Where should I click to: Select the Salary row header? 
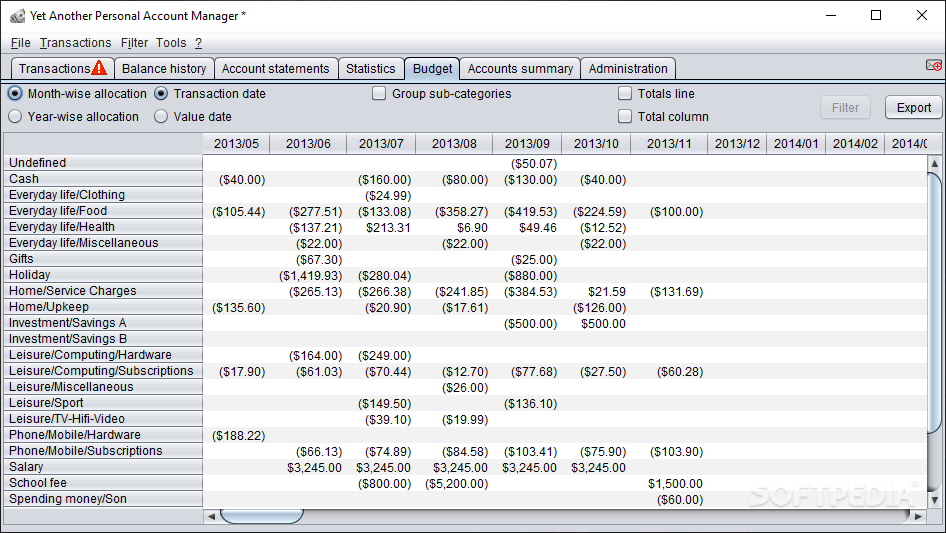point(103,467)
